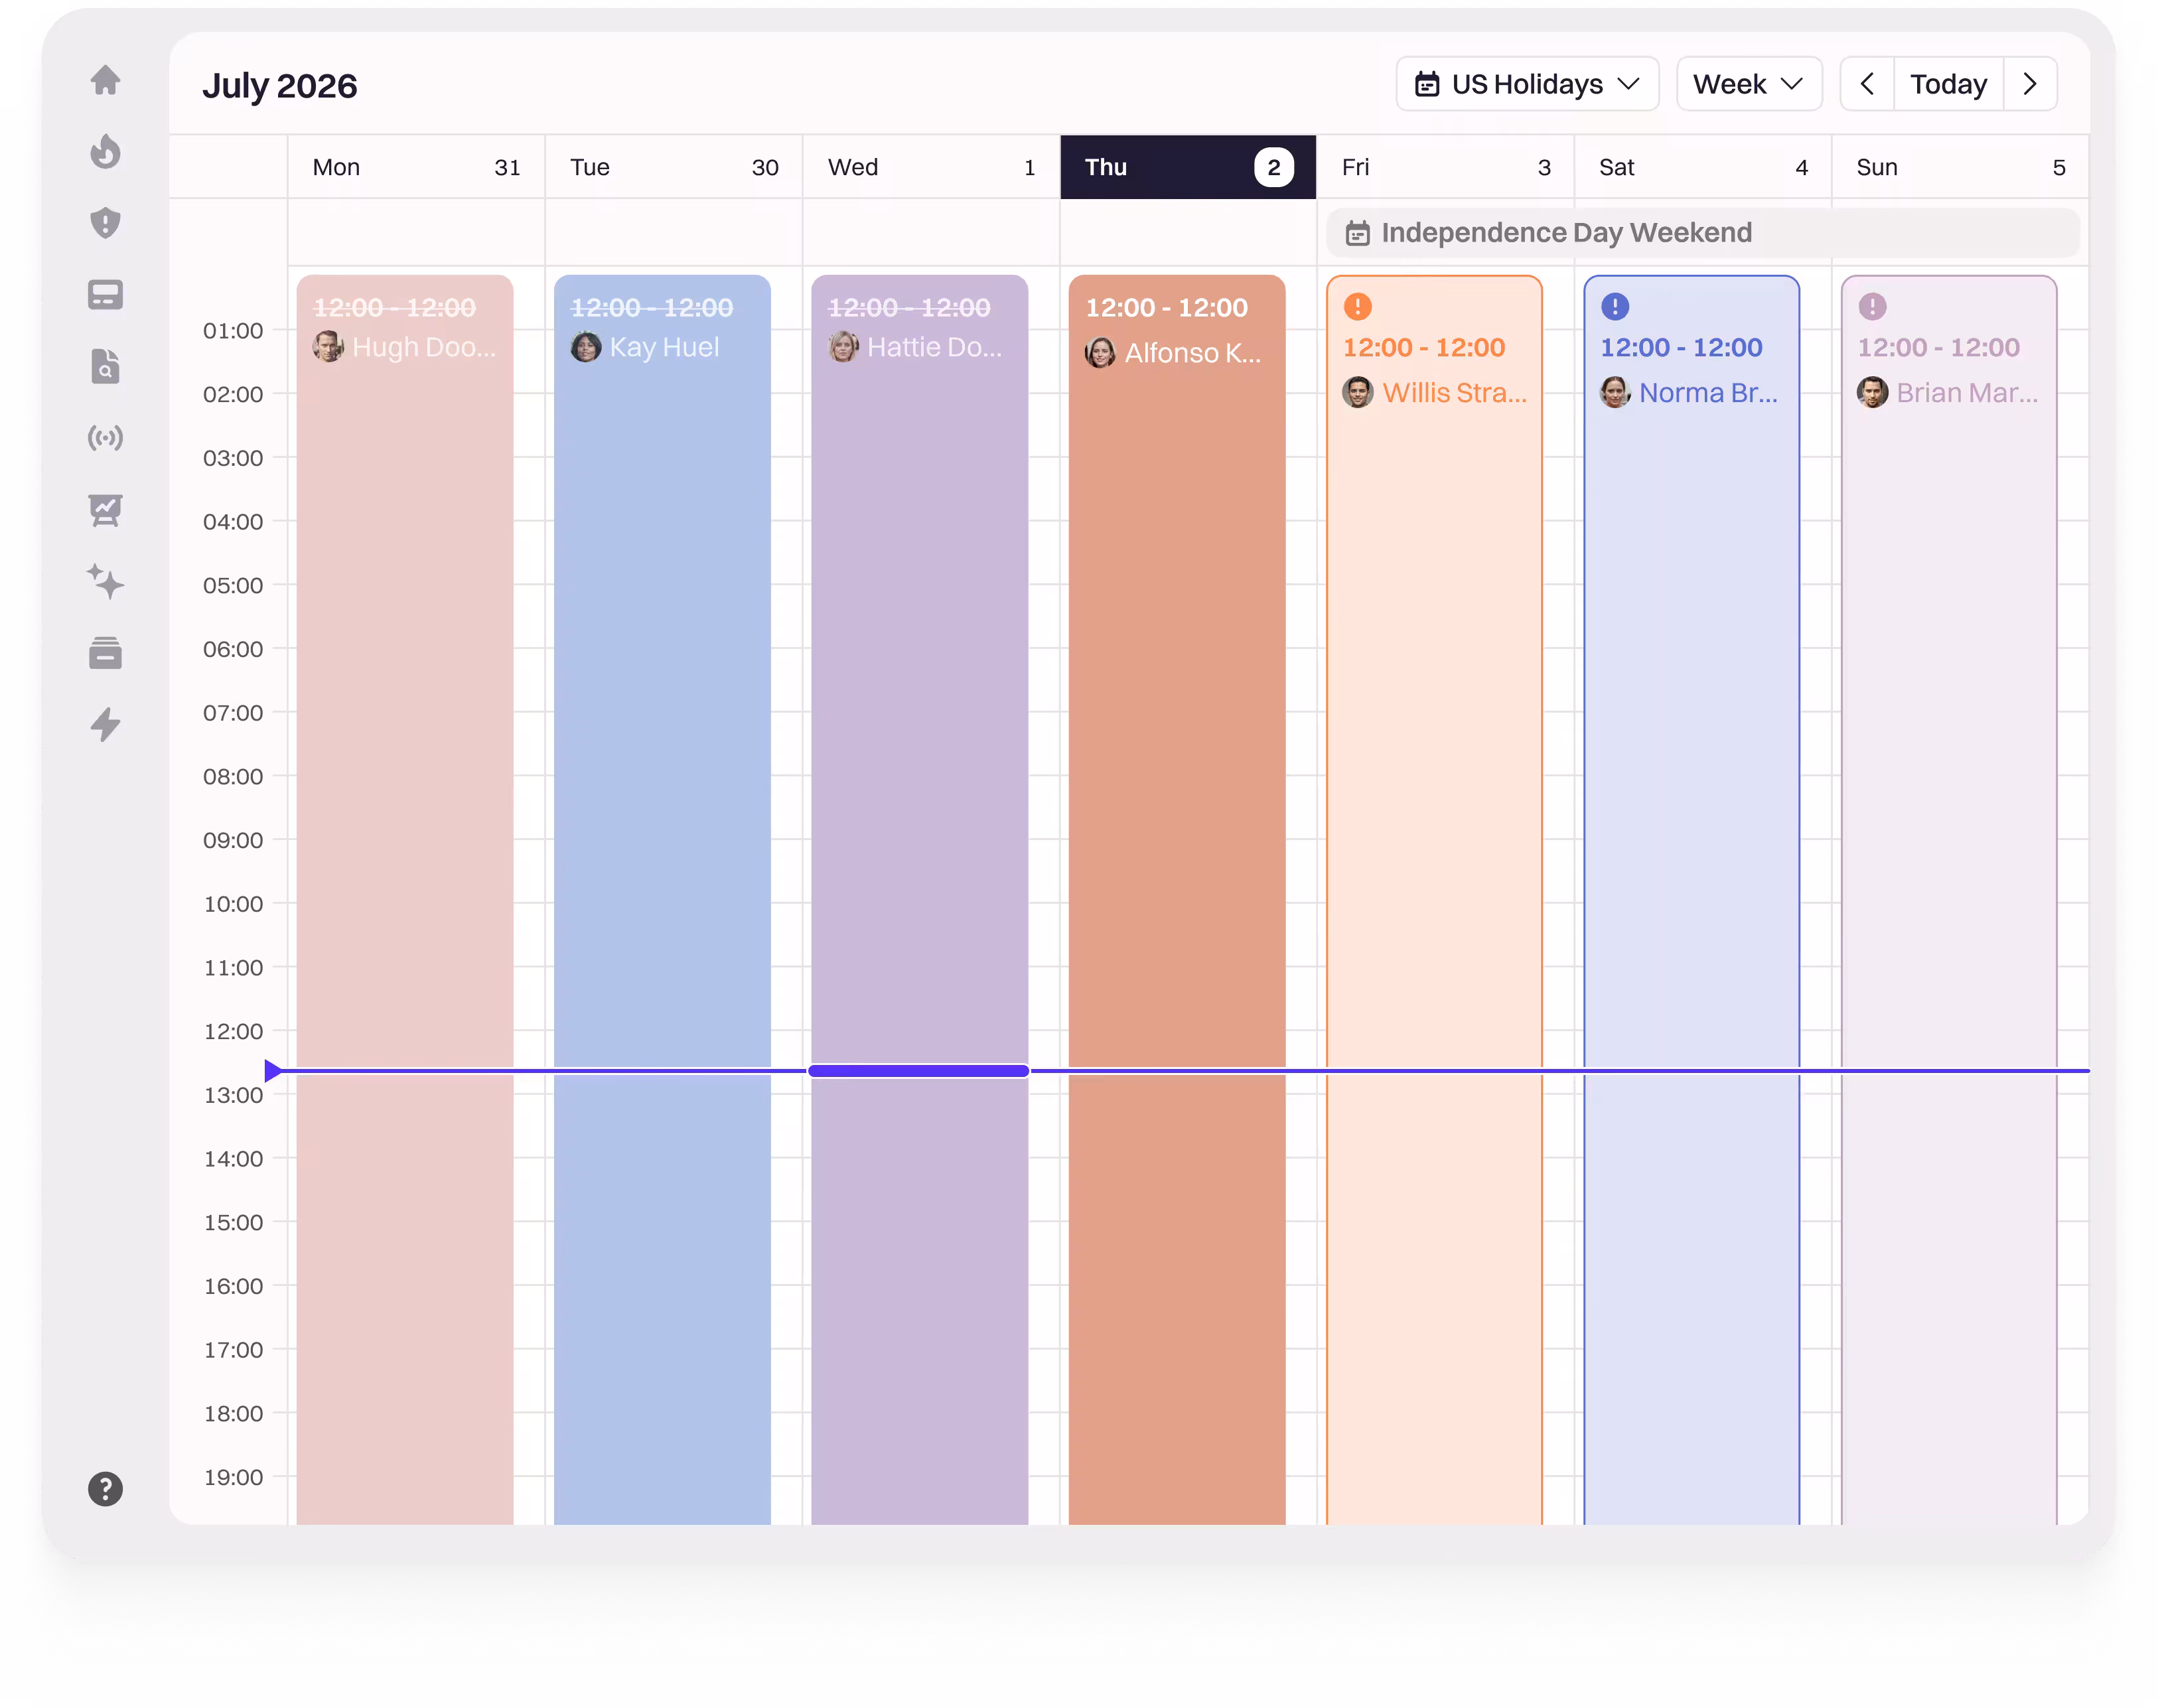Click the July 2026 title
The width and height of the screenshot is (2158, 1708).
(x=279, y=86)
